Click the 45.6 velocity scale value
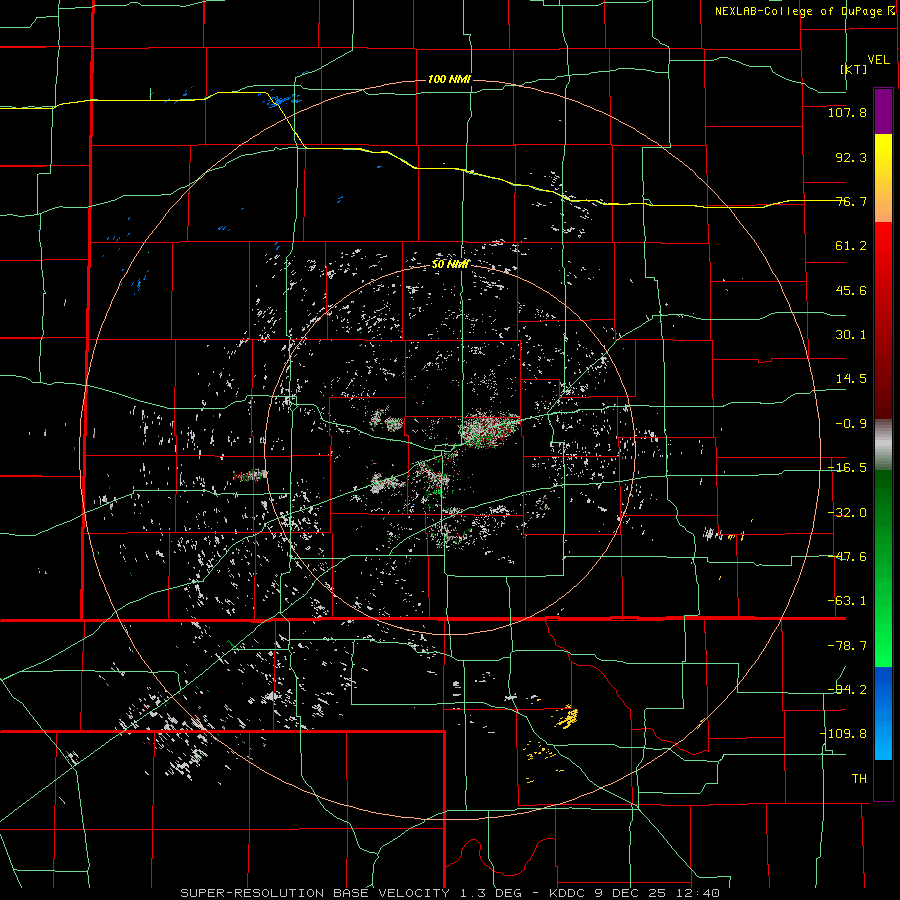The height and width of the screenshot is (900, 900). pos(851,290)
